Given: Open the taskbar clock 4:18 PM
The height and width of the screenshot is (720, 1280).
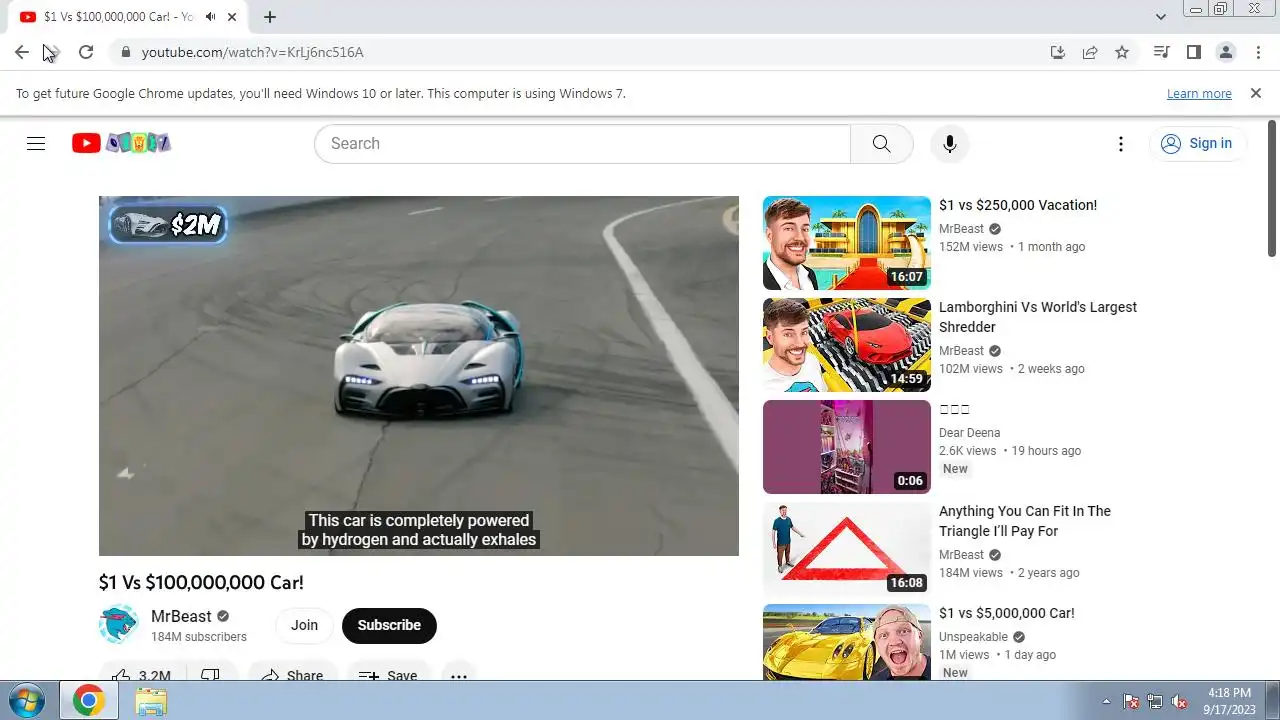Looking at the screenshot, I should tap(1229, 701).
